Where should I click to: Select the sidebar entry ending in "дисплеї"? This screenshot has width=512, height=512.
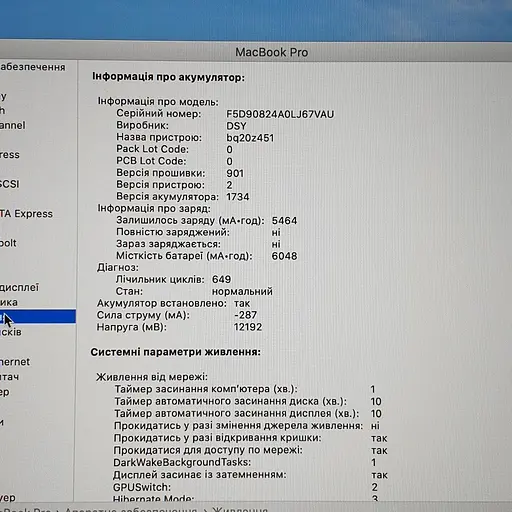coord(19,287)
